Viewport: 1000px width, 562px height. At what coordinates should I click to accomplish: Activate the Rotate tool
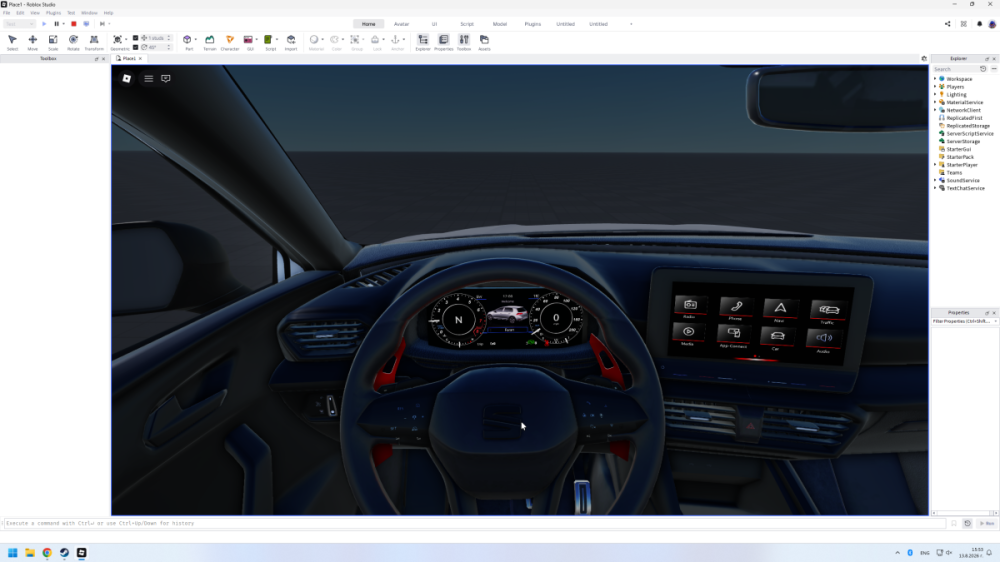(x=73, y=42)
